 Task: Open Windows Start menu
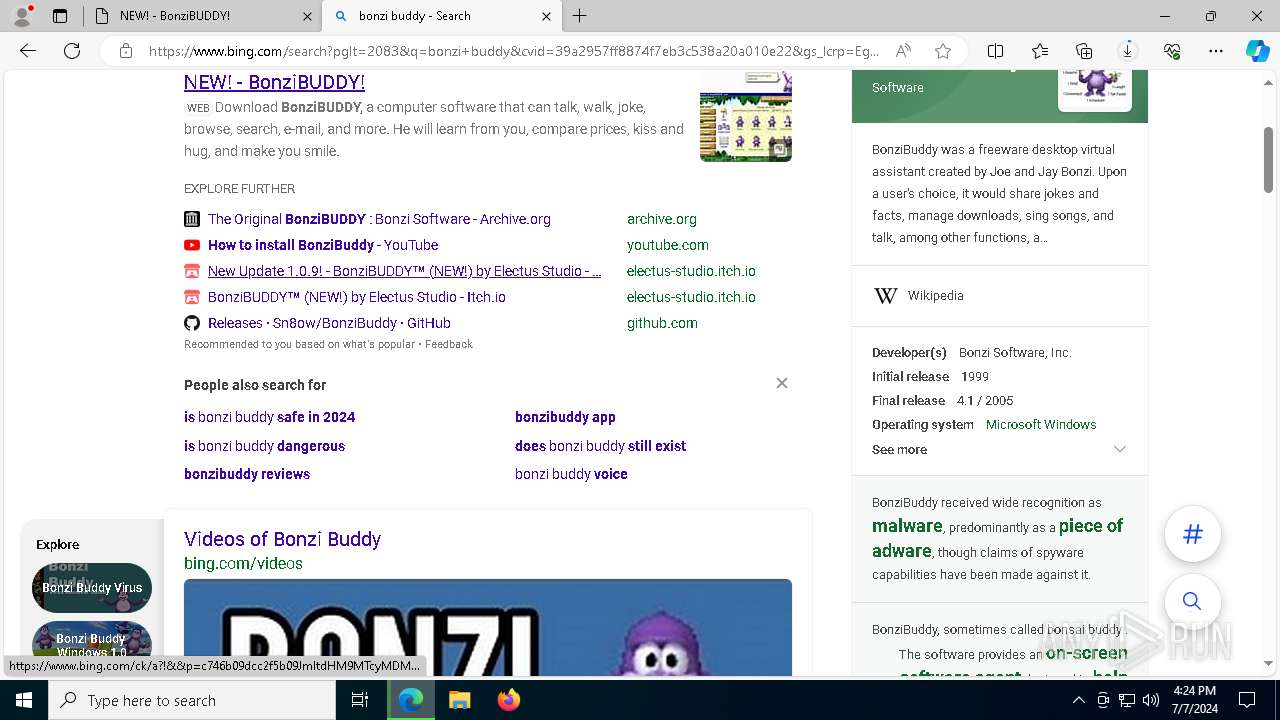coord(24,700)
